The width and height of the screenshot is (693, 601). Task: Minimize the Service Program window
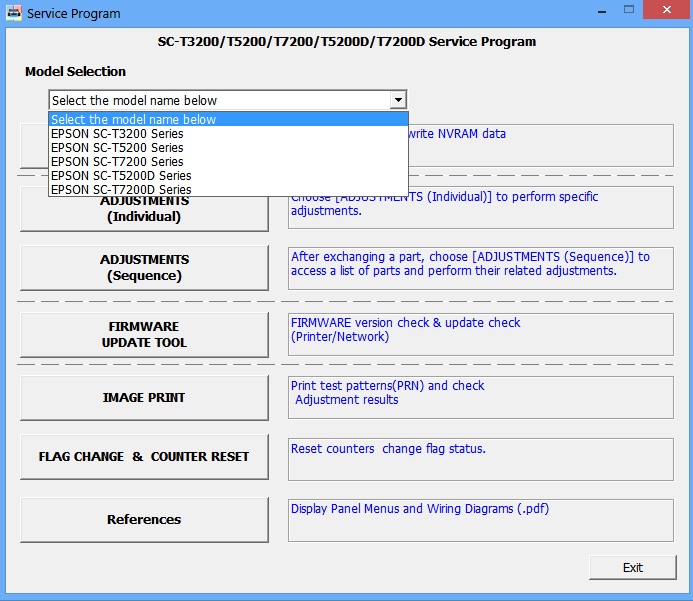coord(602,11)
